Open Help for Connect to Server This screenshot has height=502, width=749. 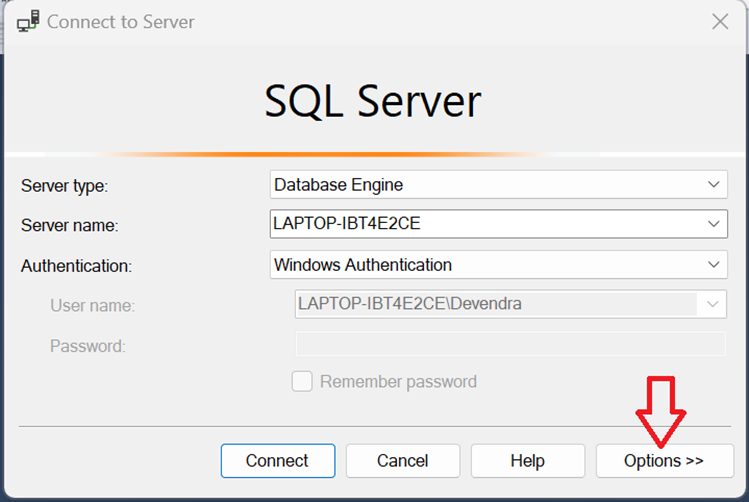tap(528, 460)
